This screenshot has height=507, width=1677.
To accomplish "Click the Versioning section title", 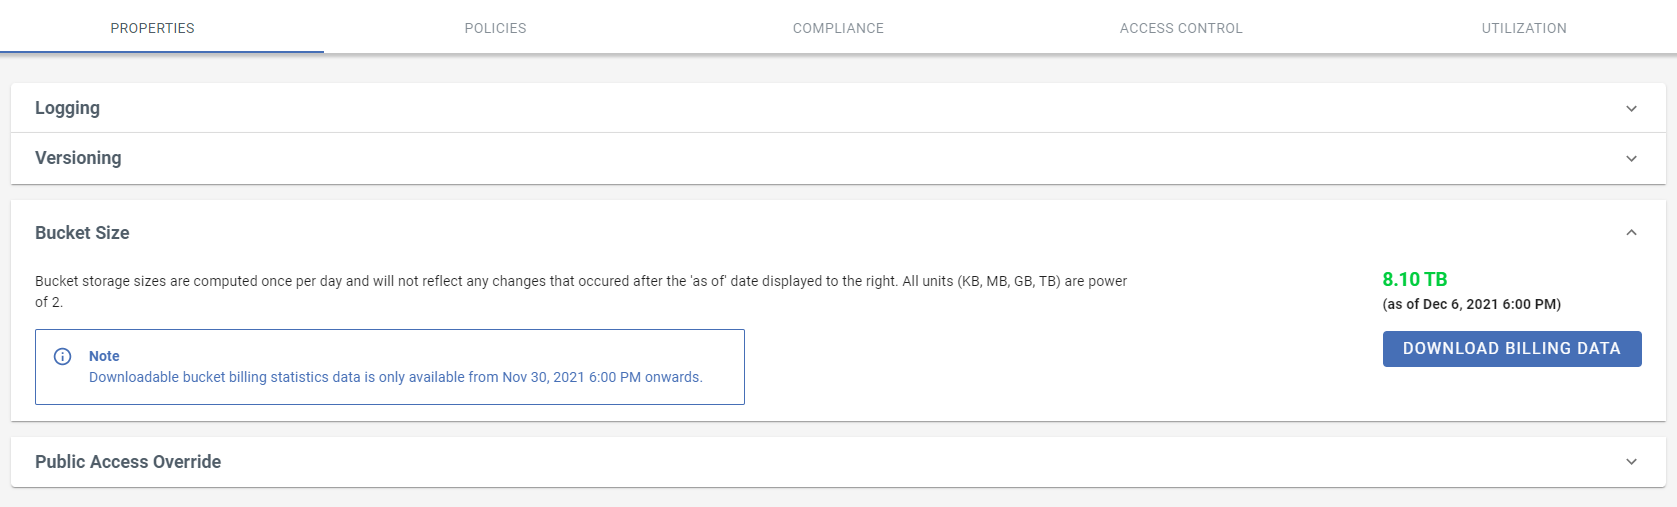I will [78, 158].
